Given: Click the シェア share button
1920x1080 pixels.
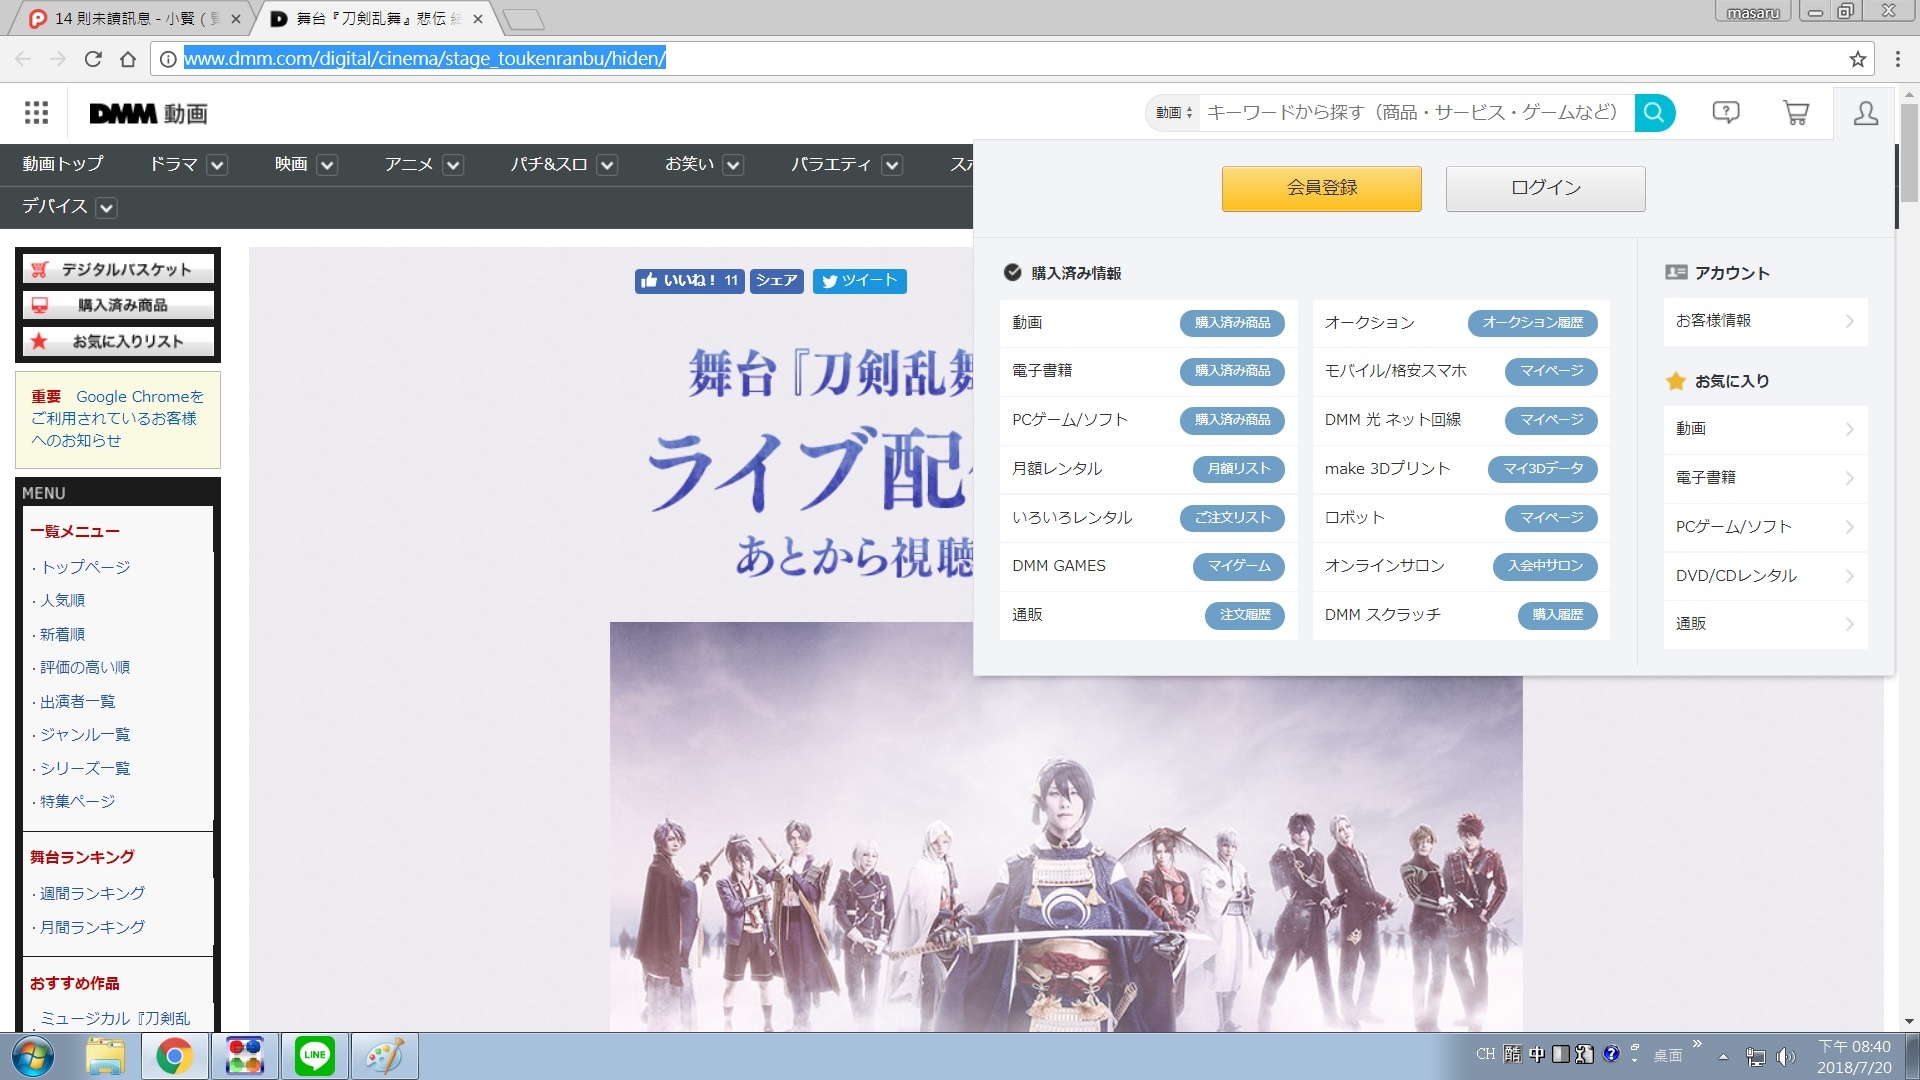Looking at the screenshot, I should 777,281.
